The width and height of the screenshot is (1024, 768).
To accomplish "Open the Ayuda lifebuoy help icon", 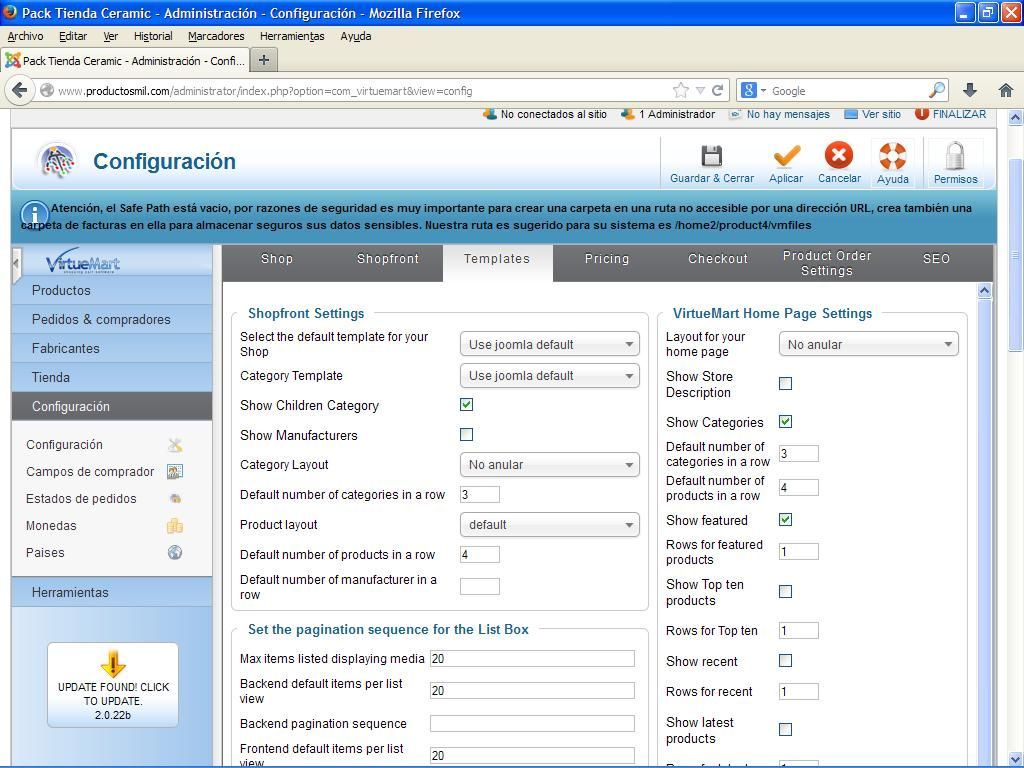I will pyautogui.click(x=892, y=156).
